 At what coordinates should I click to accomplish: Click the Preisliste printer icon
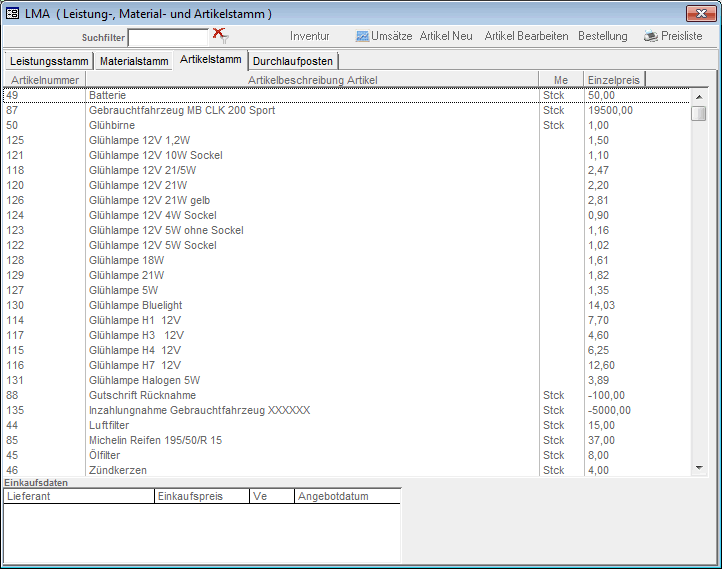click(650, 36)
